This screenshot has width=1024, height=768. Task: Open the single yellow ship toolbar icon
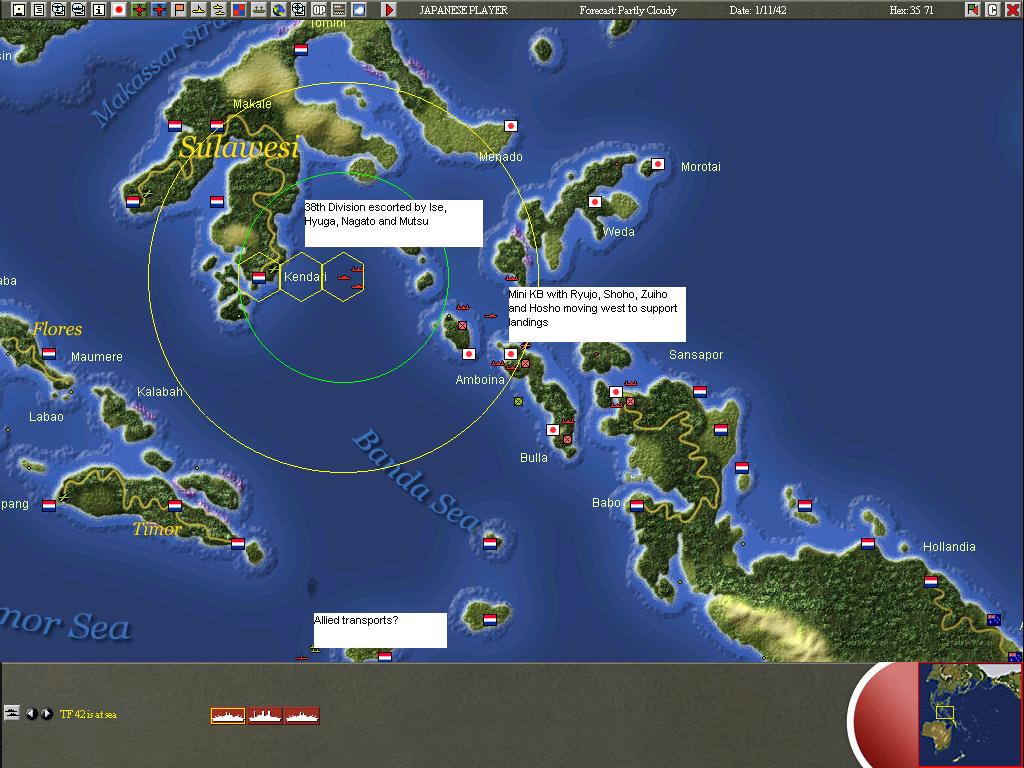click(199, 9)
